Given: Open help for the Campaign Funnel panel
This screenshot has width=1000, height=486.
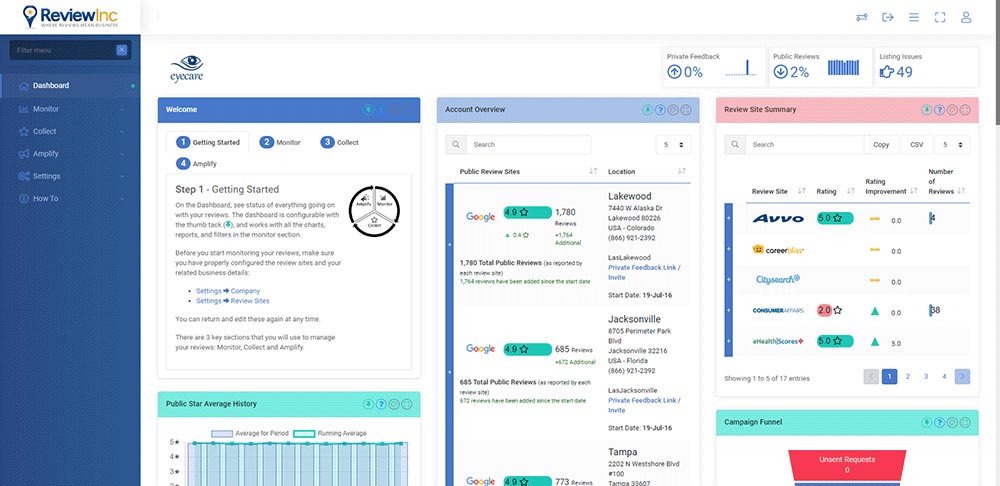Looking at the screenshot, I should tap(939, 422).
